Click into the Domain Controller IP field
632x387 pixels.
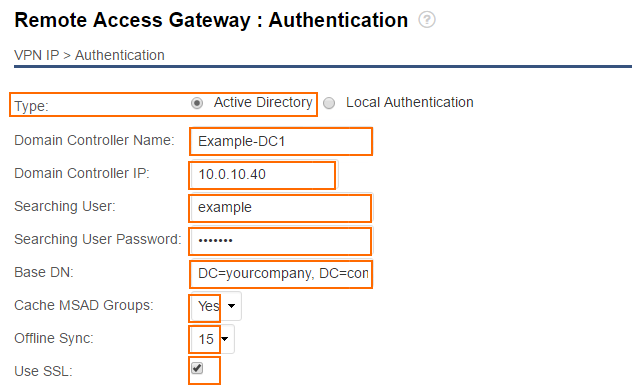click(x=264, y=175)
